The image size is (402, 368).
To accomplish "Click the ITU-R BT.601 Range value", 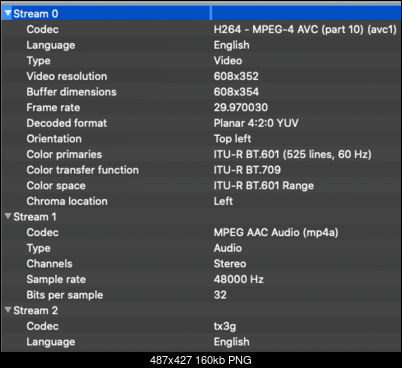I will click(264, 186).
